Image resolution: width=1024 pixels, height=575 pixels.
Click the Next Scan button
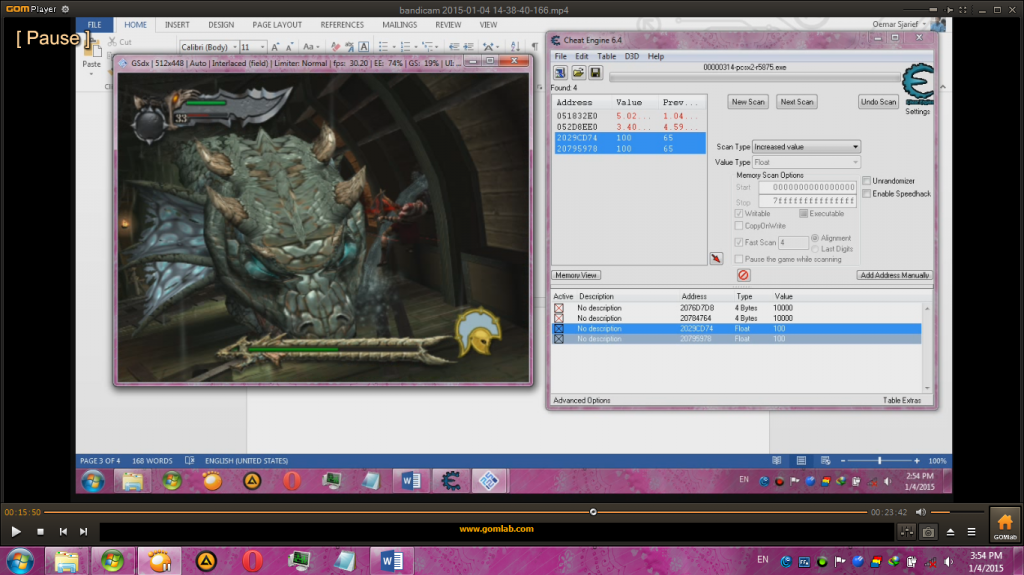click(x=797, y=102)
